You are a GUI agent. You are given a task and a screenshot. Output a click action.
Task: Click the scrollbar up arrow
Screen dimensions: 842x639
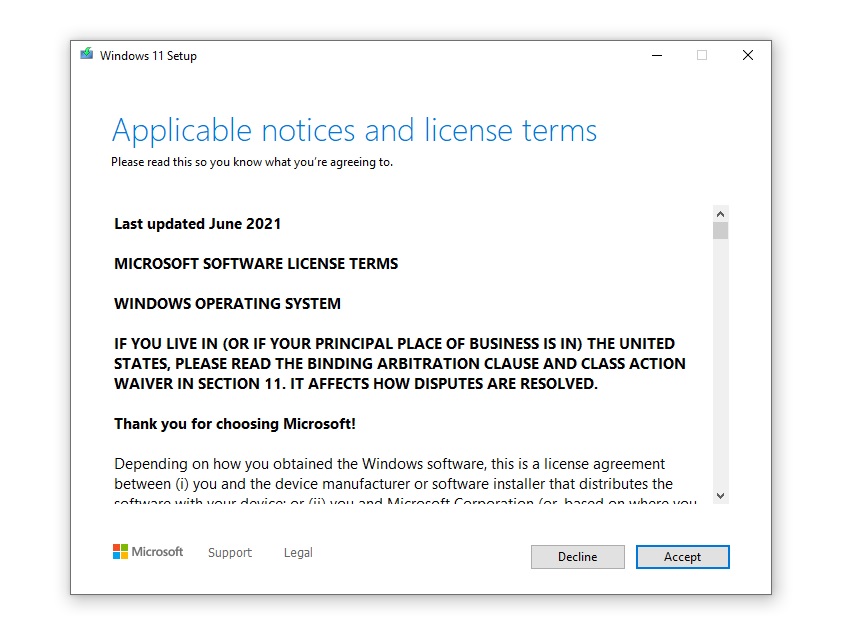coord(721,214)
